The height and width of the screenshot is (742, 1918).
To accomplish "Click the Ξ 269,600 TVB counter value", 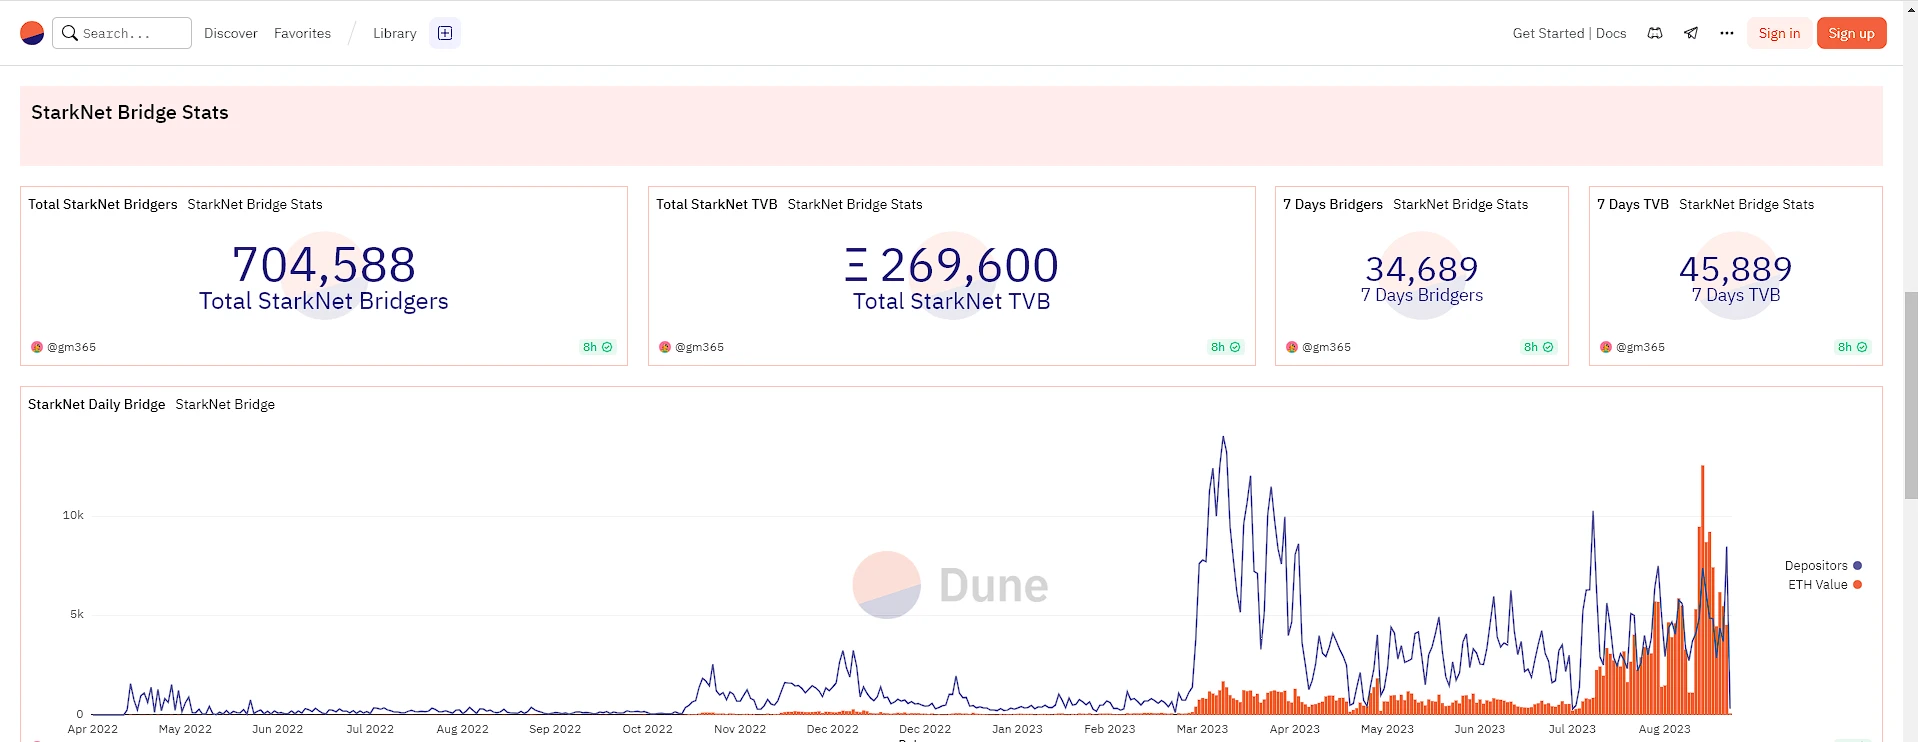I will 951,265.
